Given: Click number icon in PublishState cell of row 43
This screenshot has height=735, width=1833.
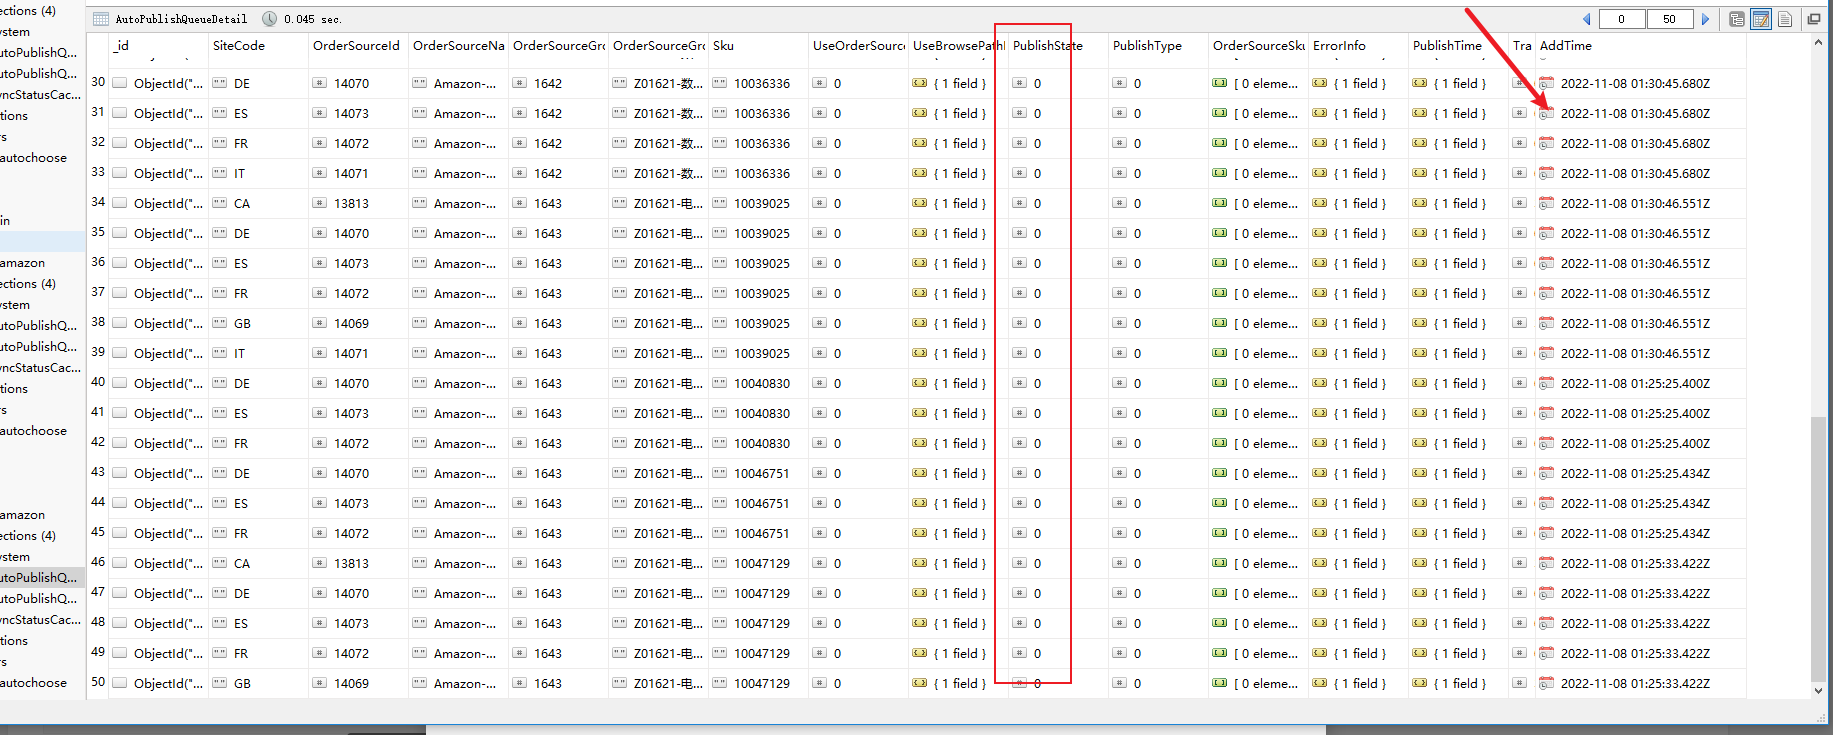Looking at the screenshot, I should tap(1020, 473).
